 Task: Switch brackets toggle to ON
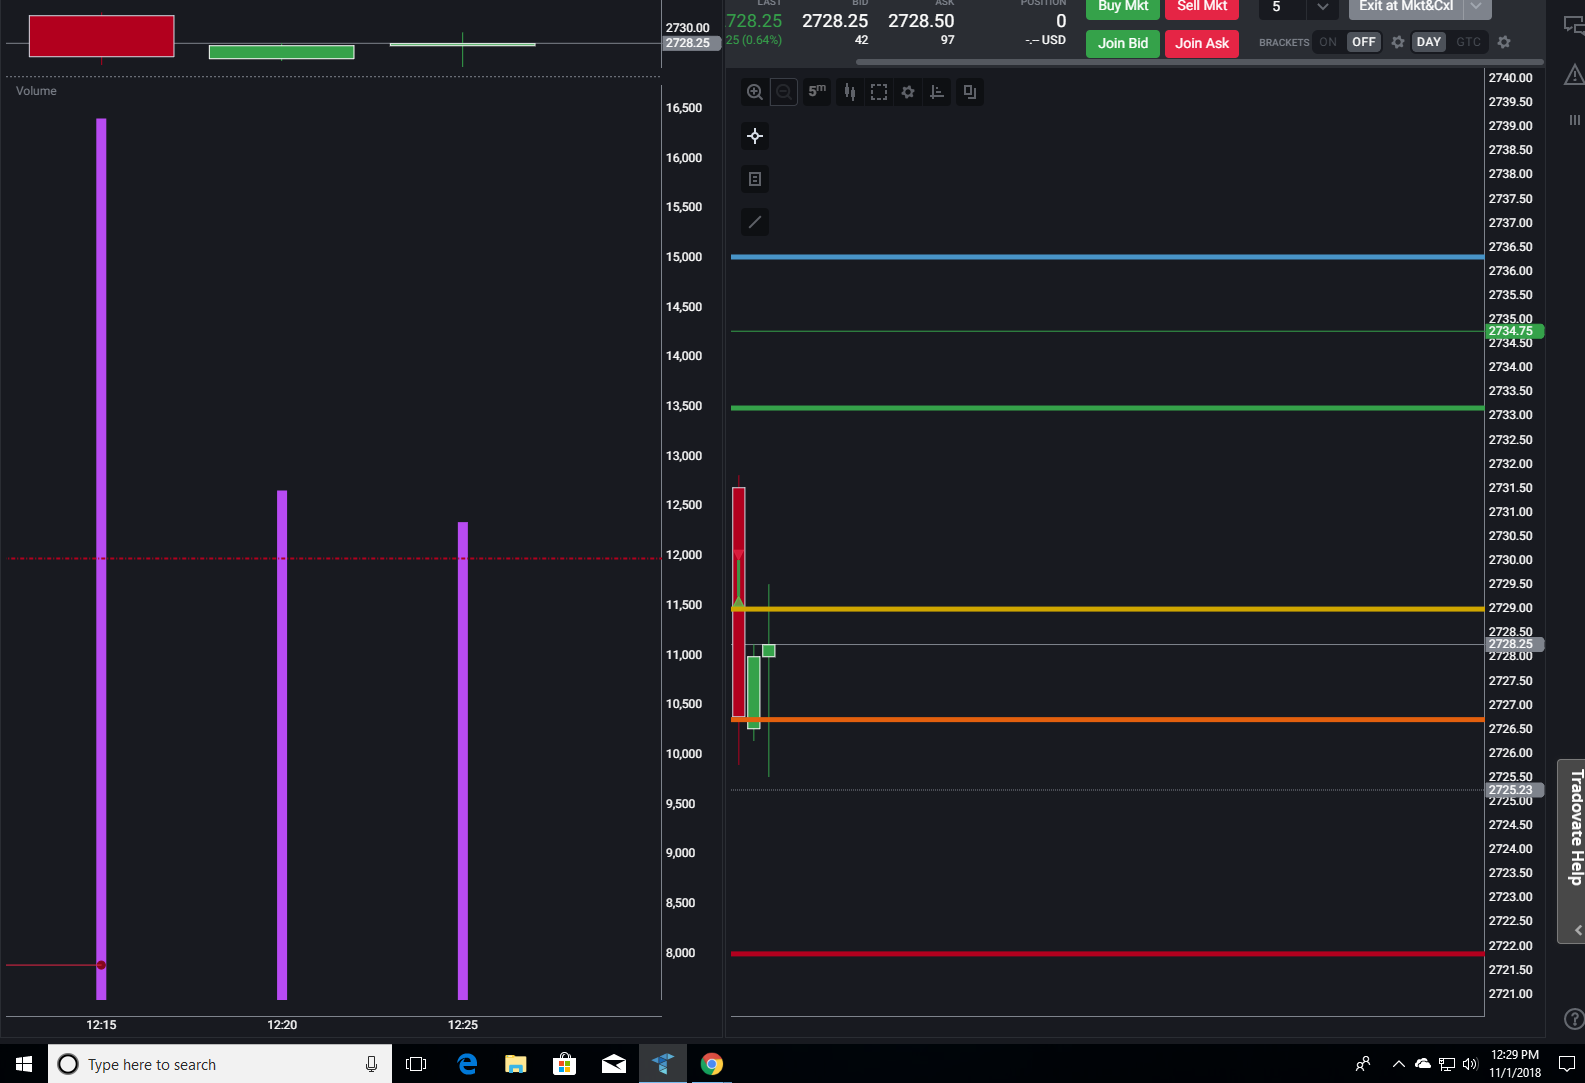click(1328, 42)
